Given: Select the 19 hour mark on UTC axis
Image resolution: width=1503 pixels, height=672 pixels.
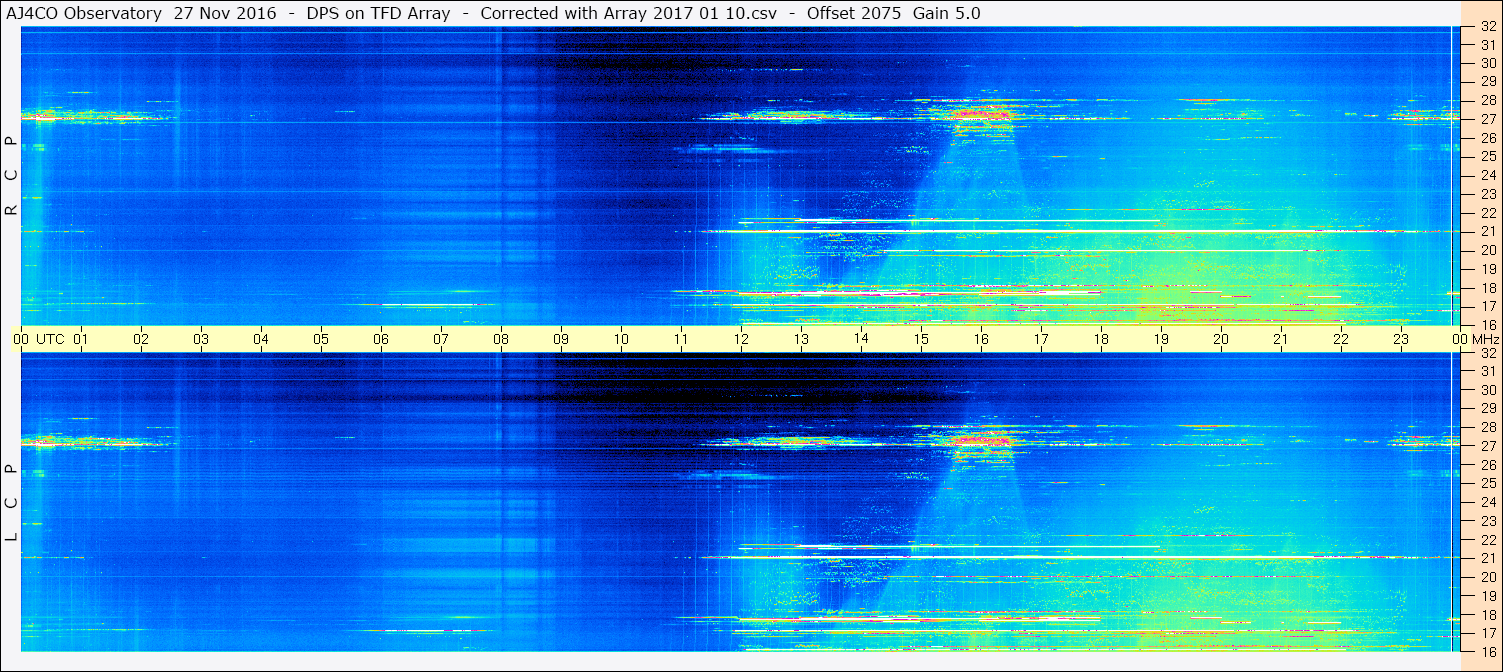Looking at the screenshot, I should [x=1161, y=339].
